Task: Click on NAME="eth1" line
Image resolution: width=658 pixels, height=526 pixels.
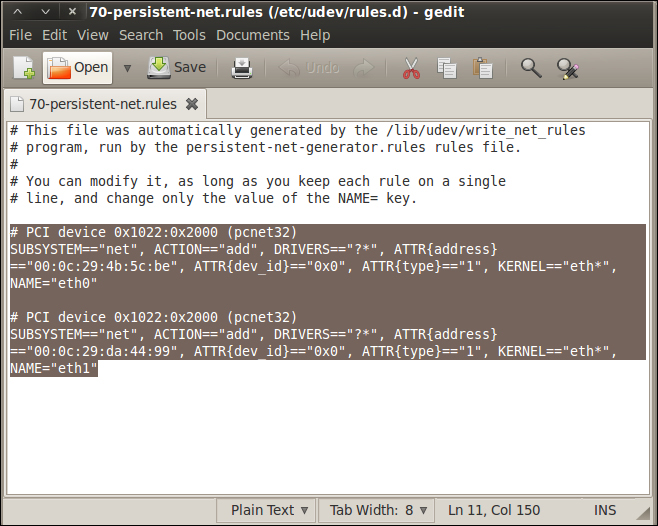Action: click(53, 368)
